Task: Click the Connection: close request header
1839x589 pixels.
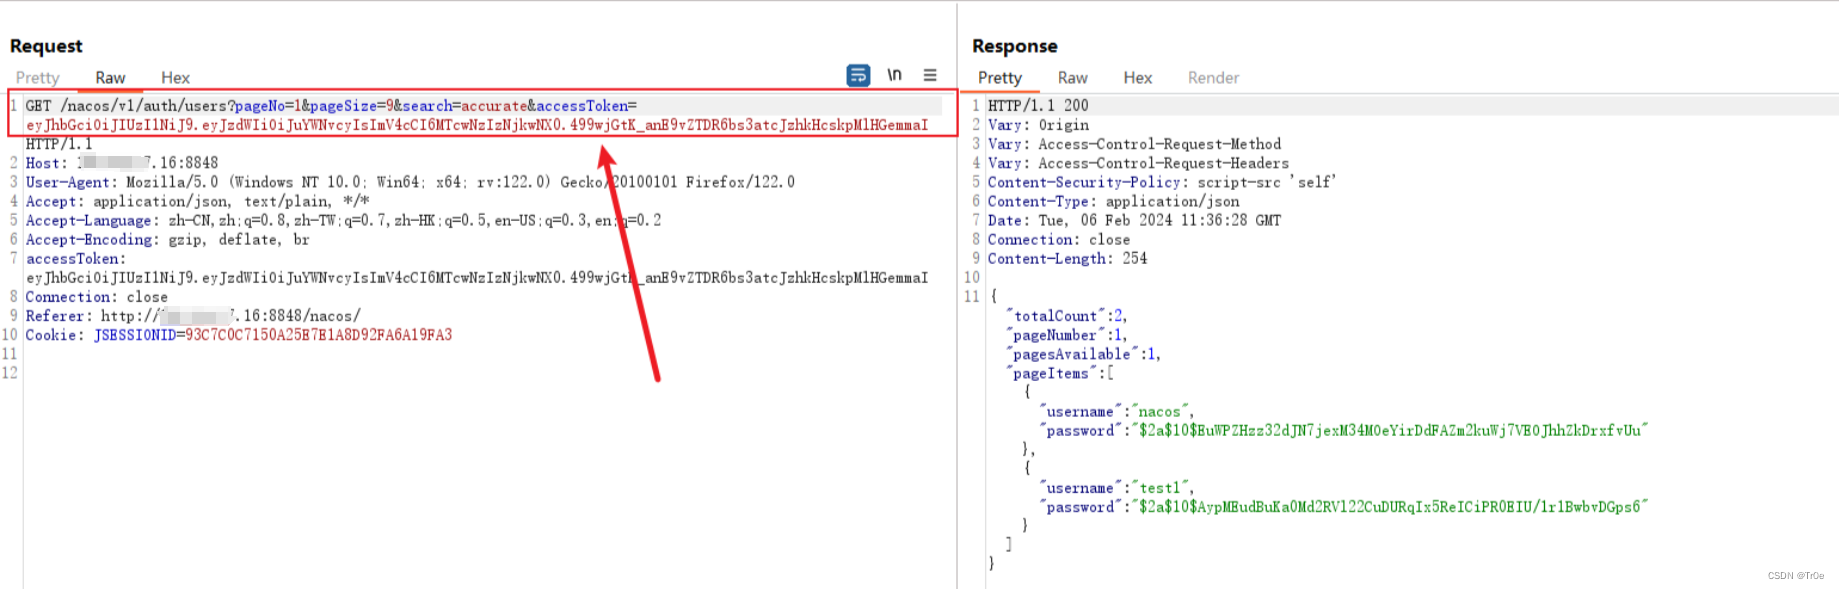Action: 96,297
